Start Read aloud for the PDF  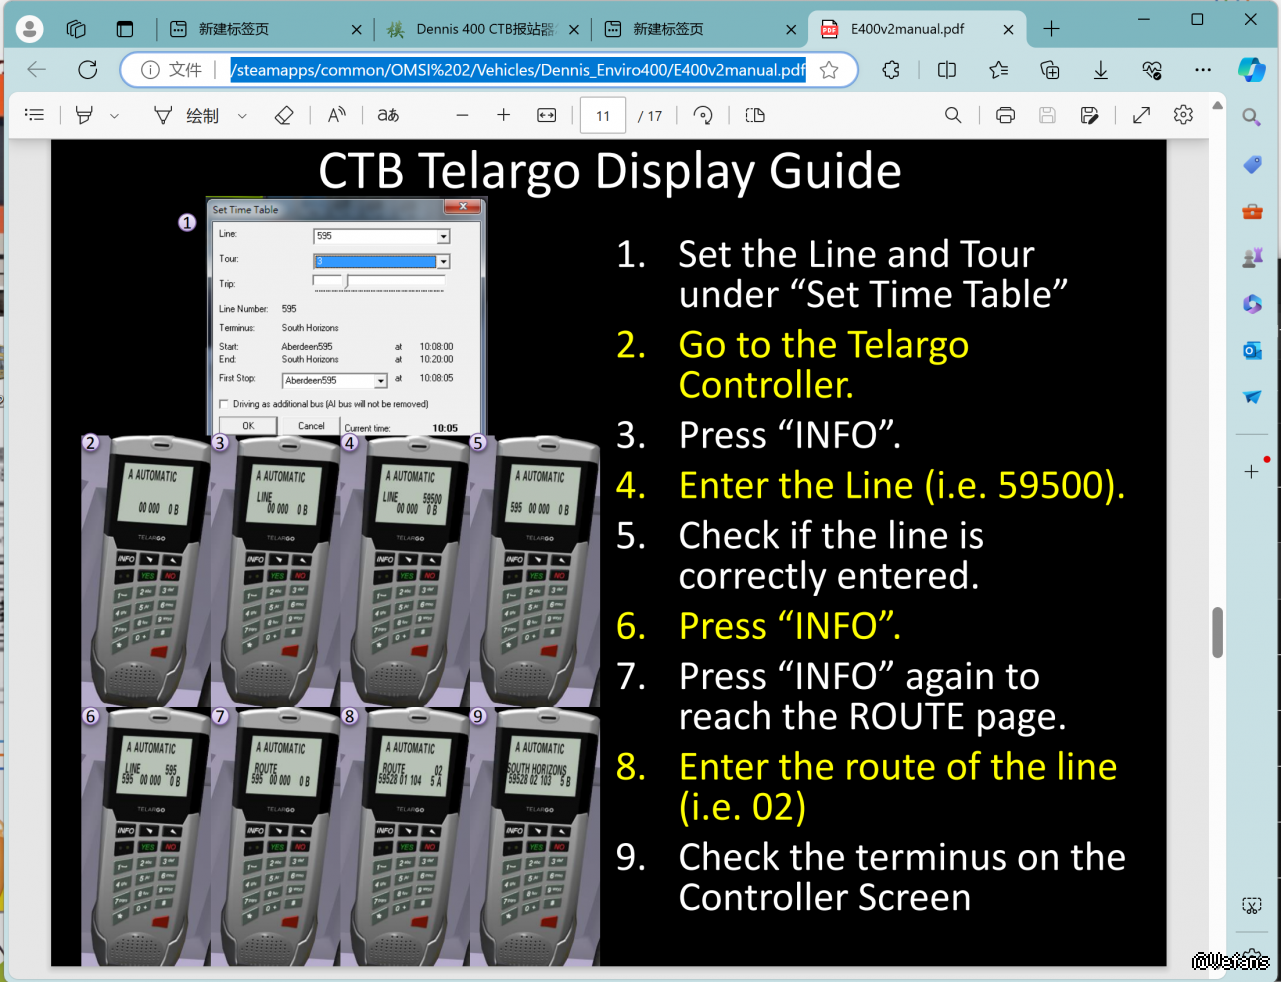(337, 115)
